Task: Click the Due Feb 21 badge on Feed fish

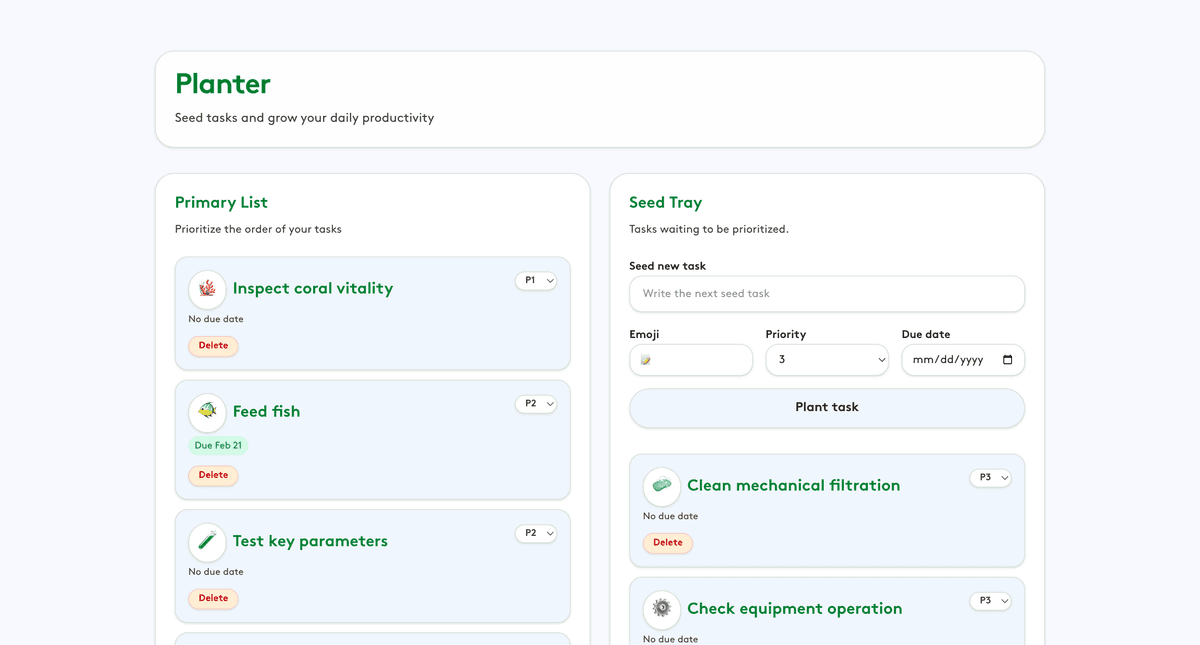Action: (218, 446)
